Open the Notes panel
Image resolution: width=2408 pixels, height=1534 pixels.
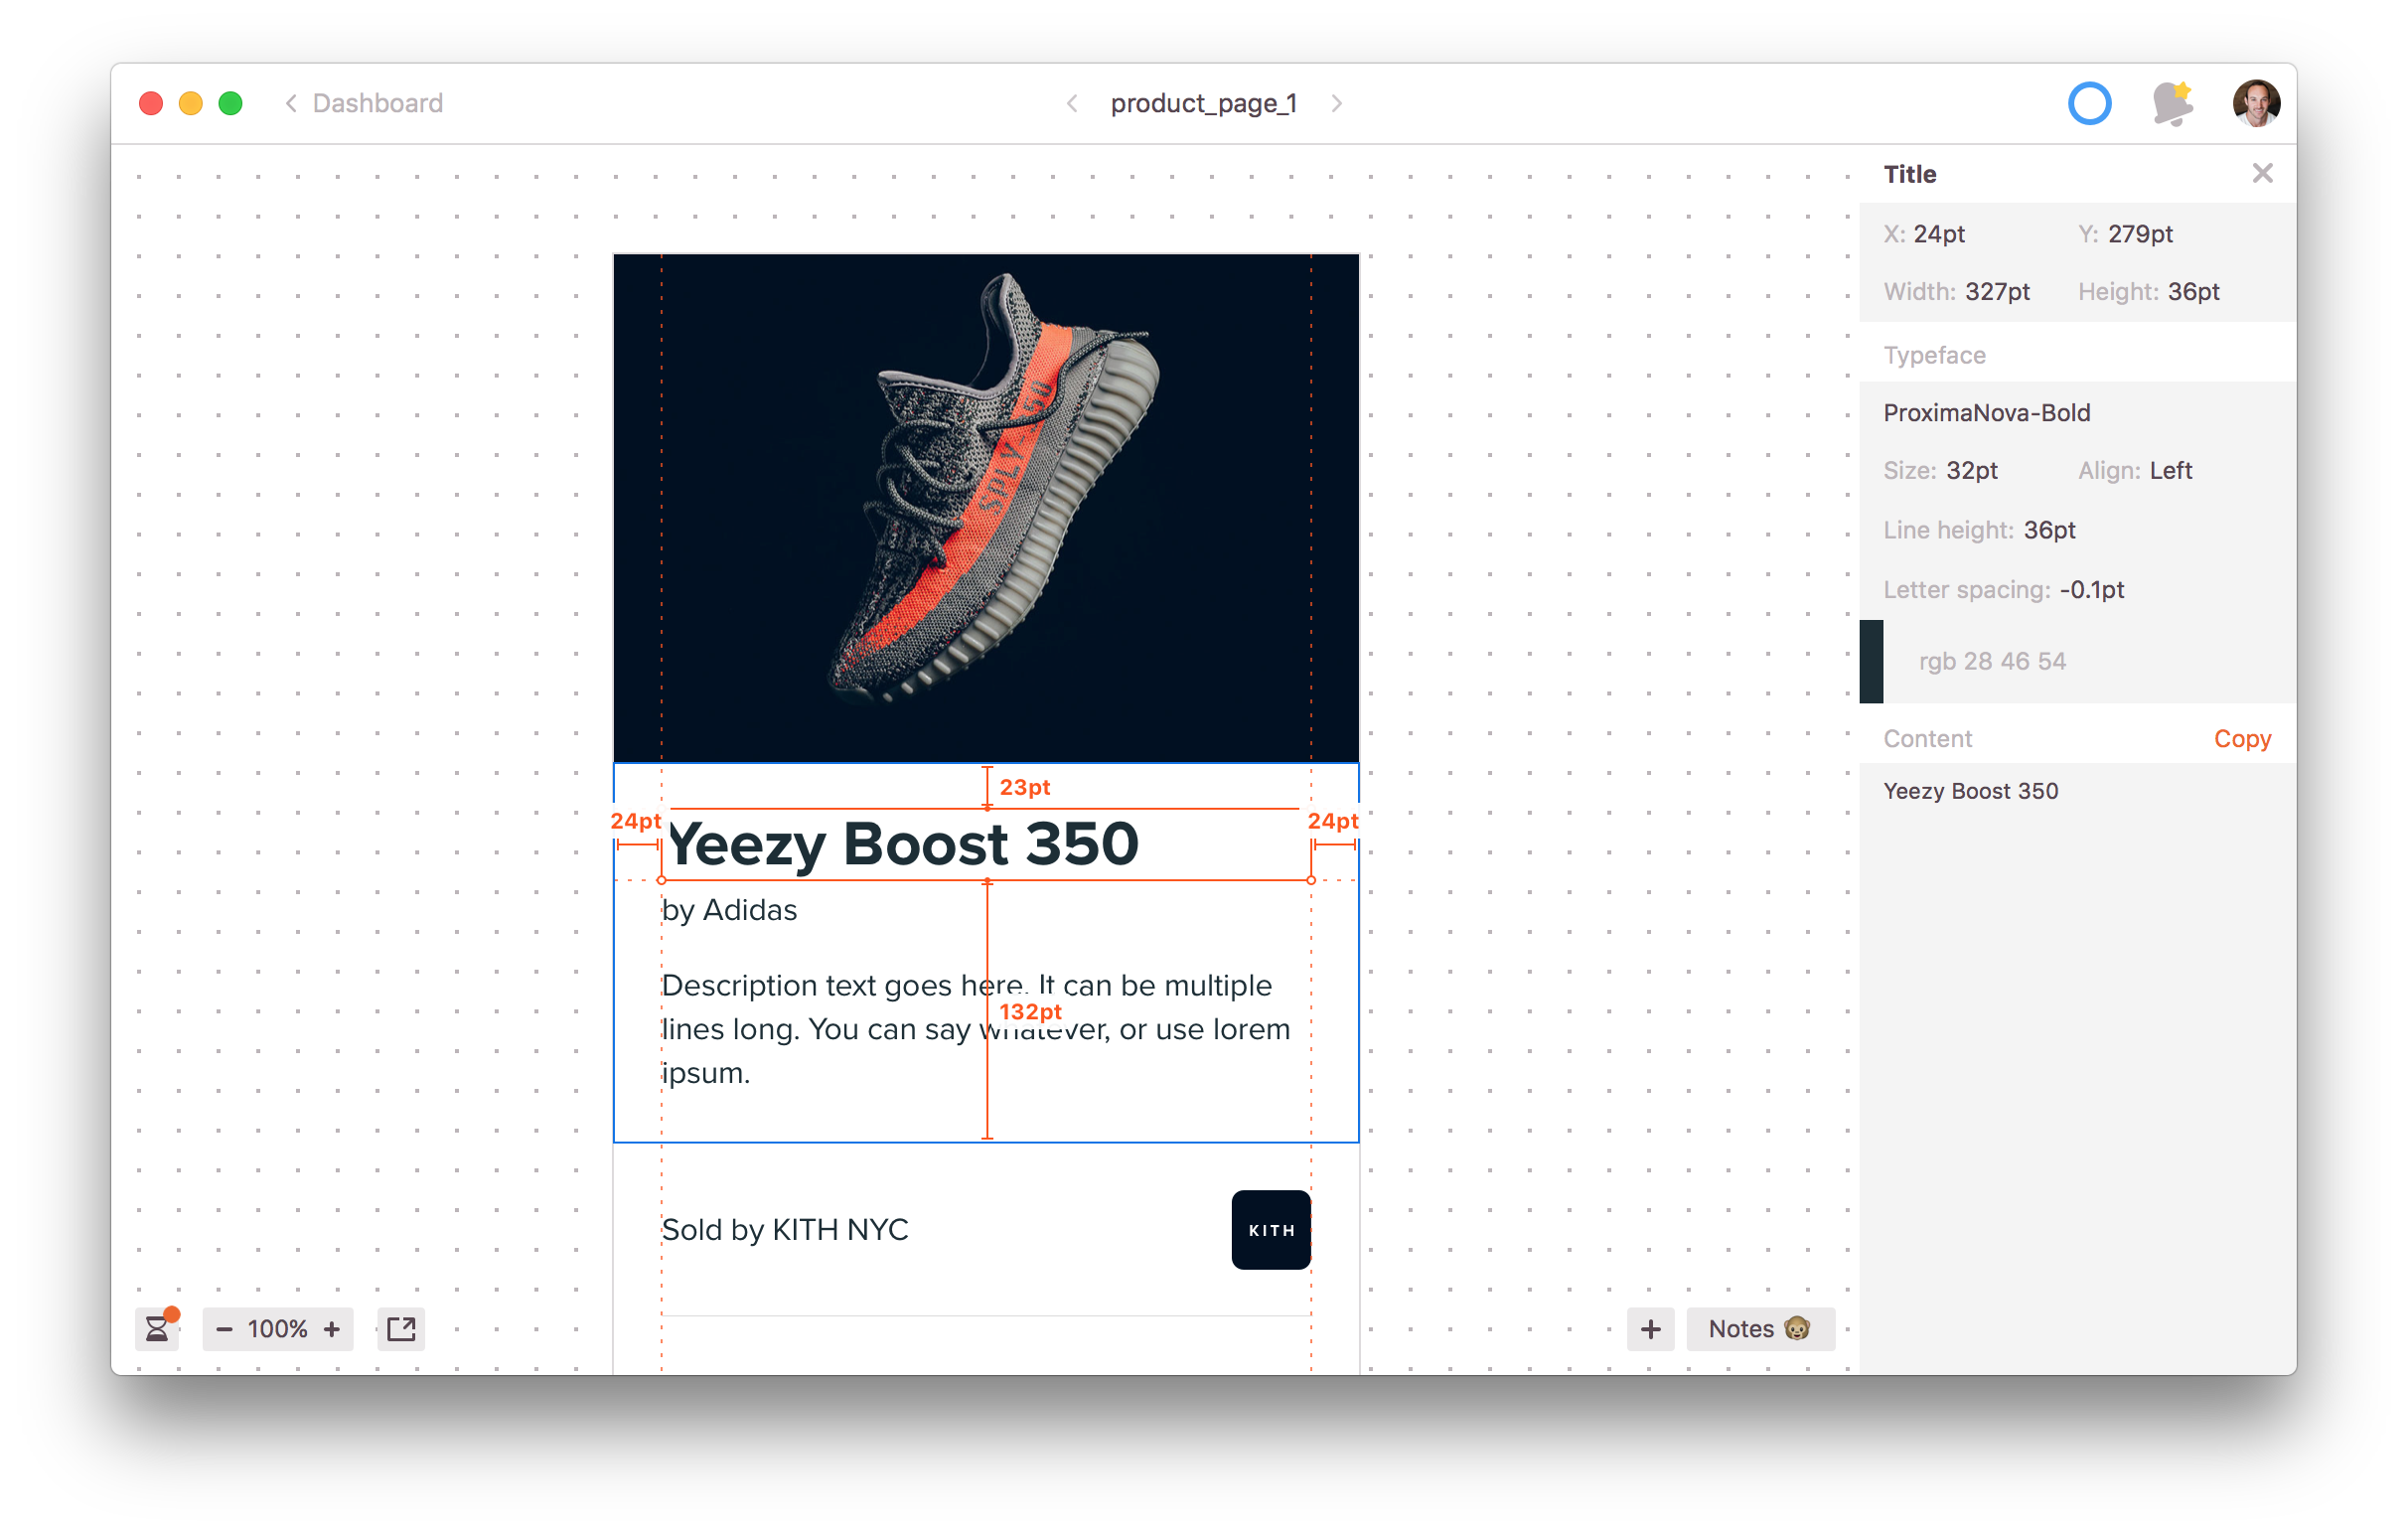(1759, 1328)
